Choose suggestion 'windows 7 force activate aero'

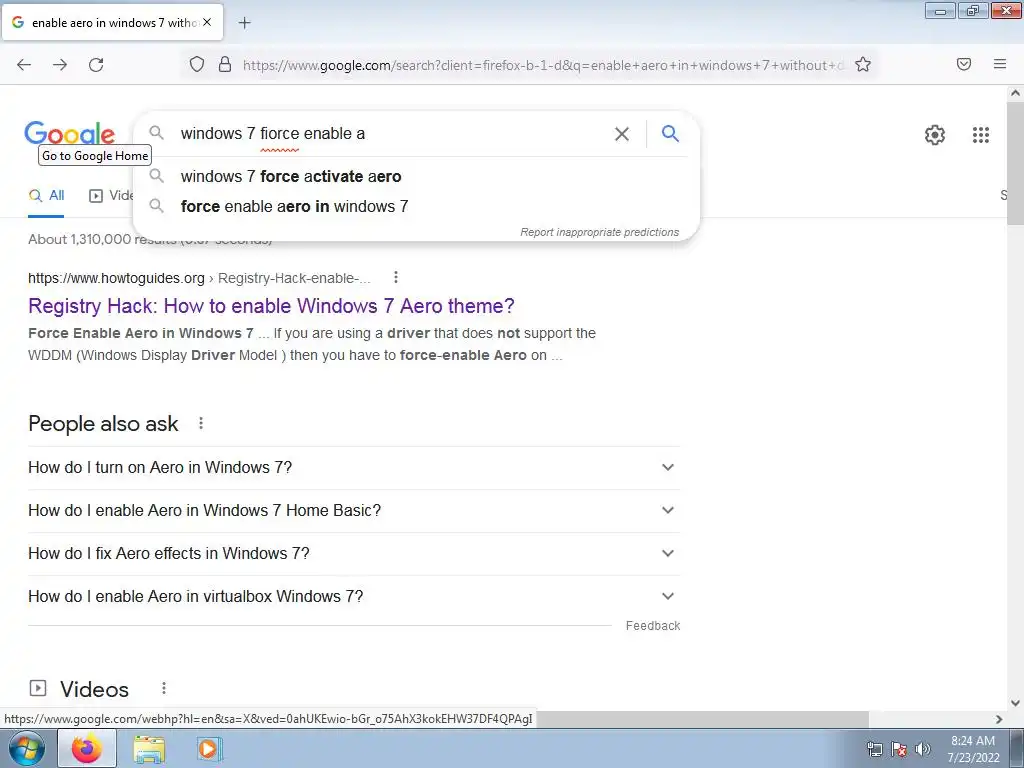tap(416, 176)
